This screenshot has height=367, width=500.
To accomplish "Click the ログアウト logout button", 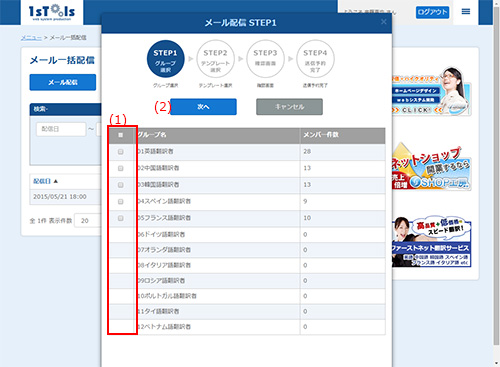I will pyautogui.click(x=432, y=12).
